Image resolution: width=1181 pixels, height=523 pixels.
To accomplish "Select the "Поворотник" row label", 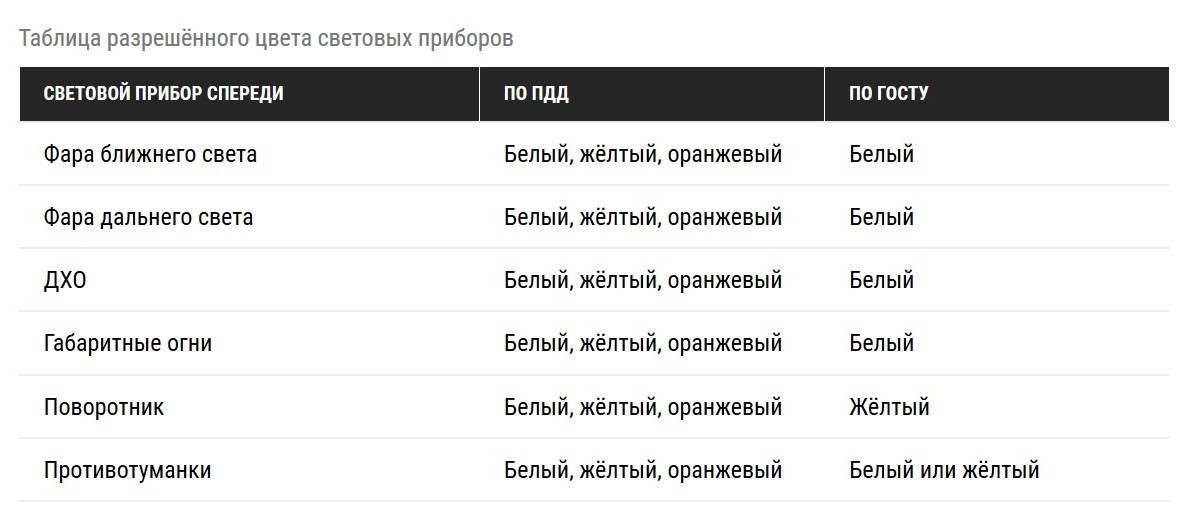I will (104, 407).
